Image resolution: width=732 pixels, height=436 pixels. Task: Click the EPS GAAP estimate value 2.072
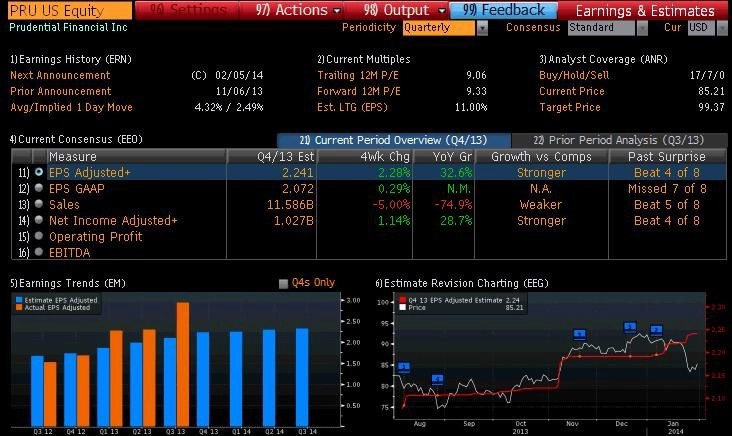297,189
